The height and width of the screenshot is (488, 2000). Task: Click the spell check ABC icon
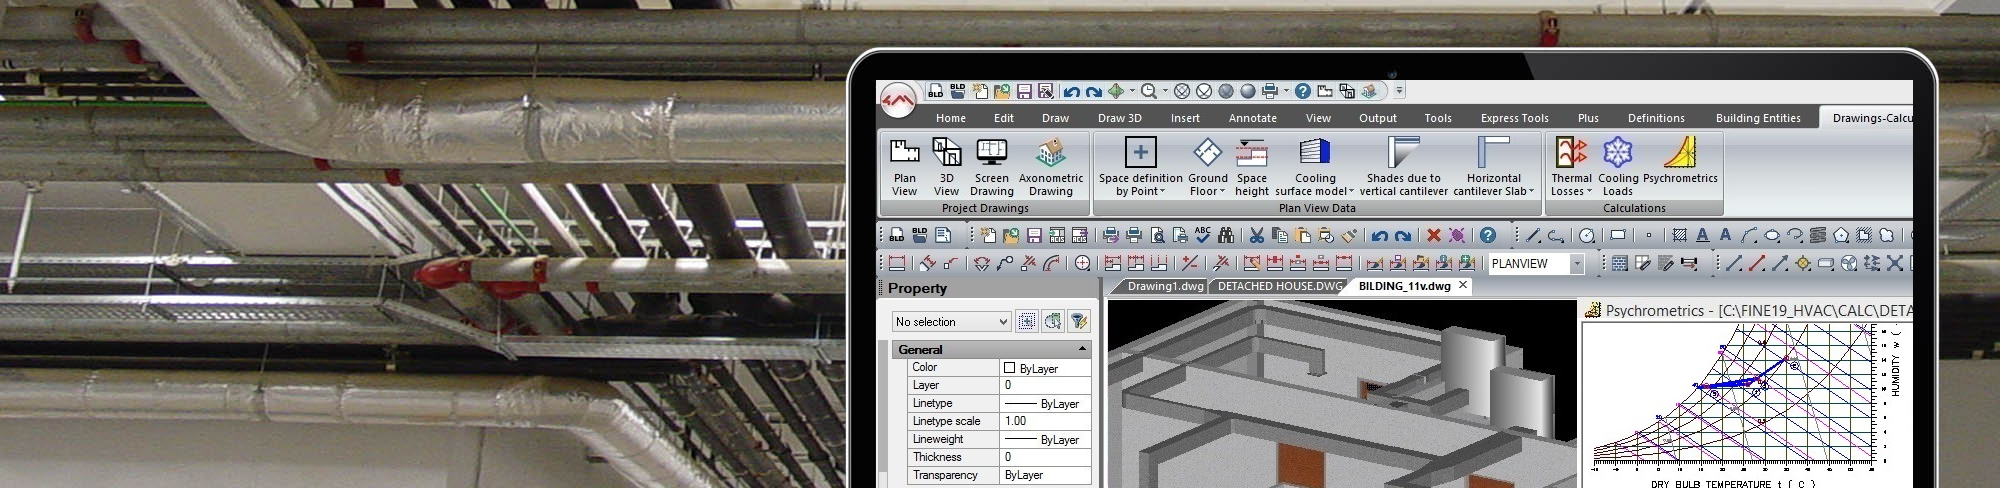click(1203, 235)
